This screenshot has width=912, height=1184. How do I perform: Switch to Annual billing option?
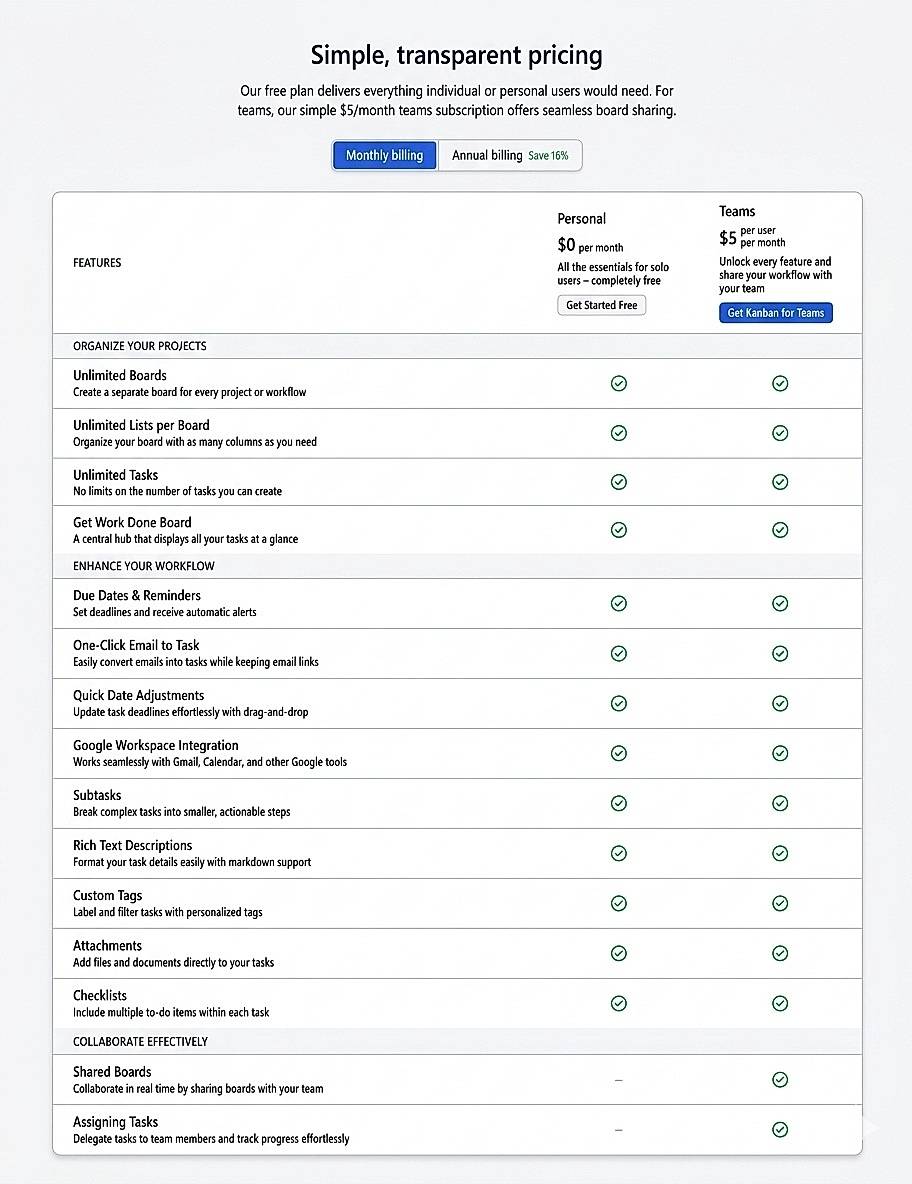pos(510,156)
